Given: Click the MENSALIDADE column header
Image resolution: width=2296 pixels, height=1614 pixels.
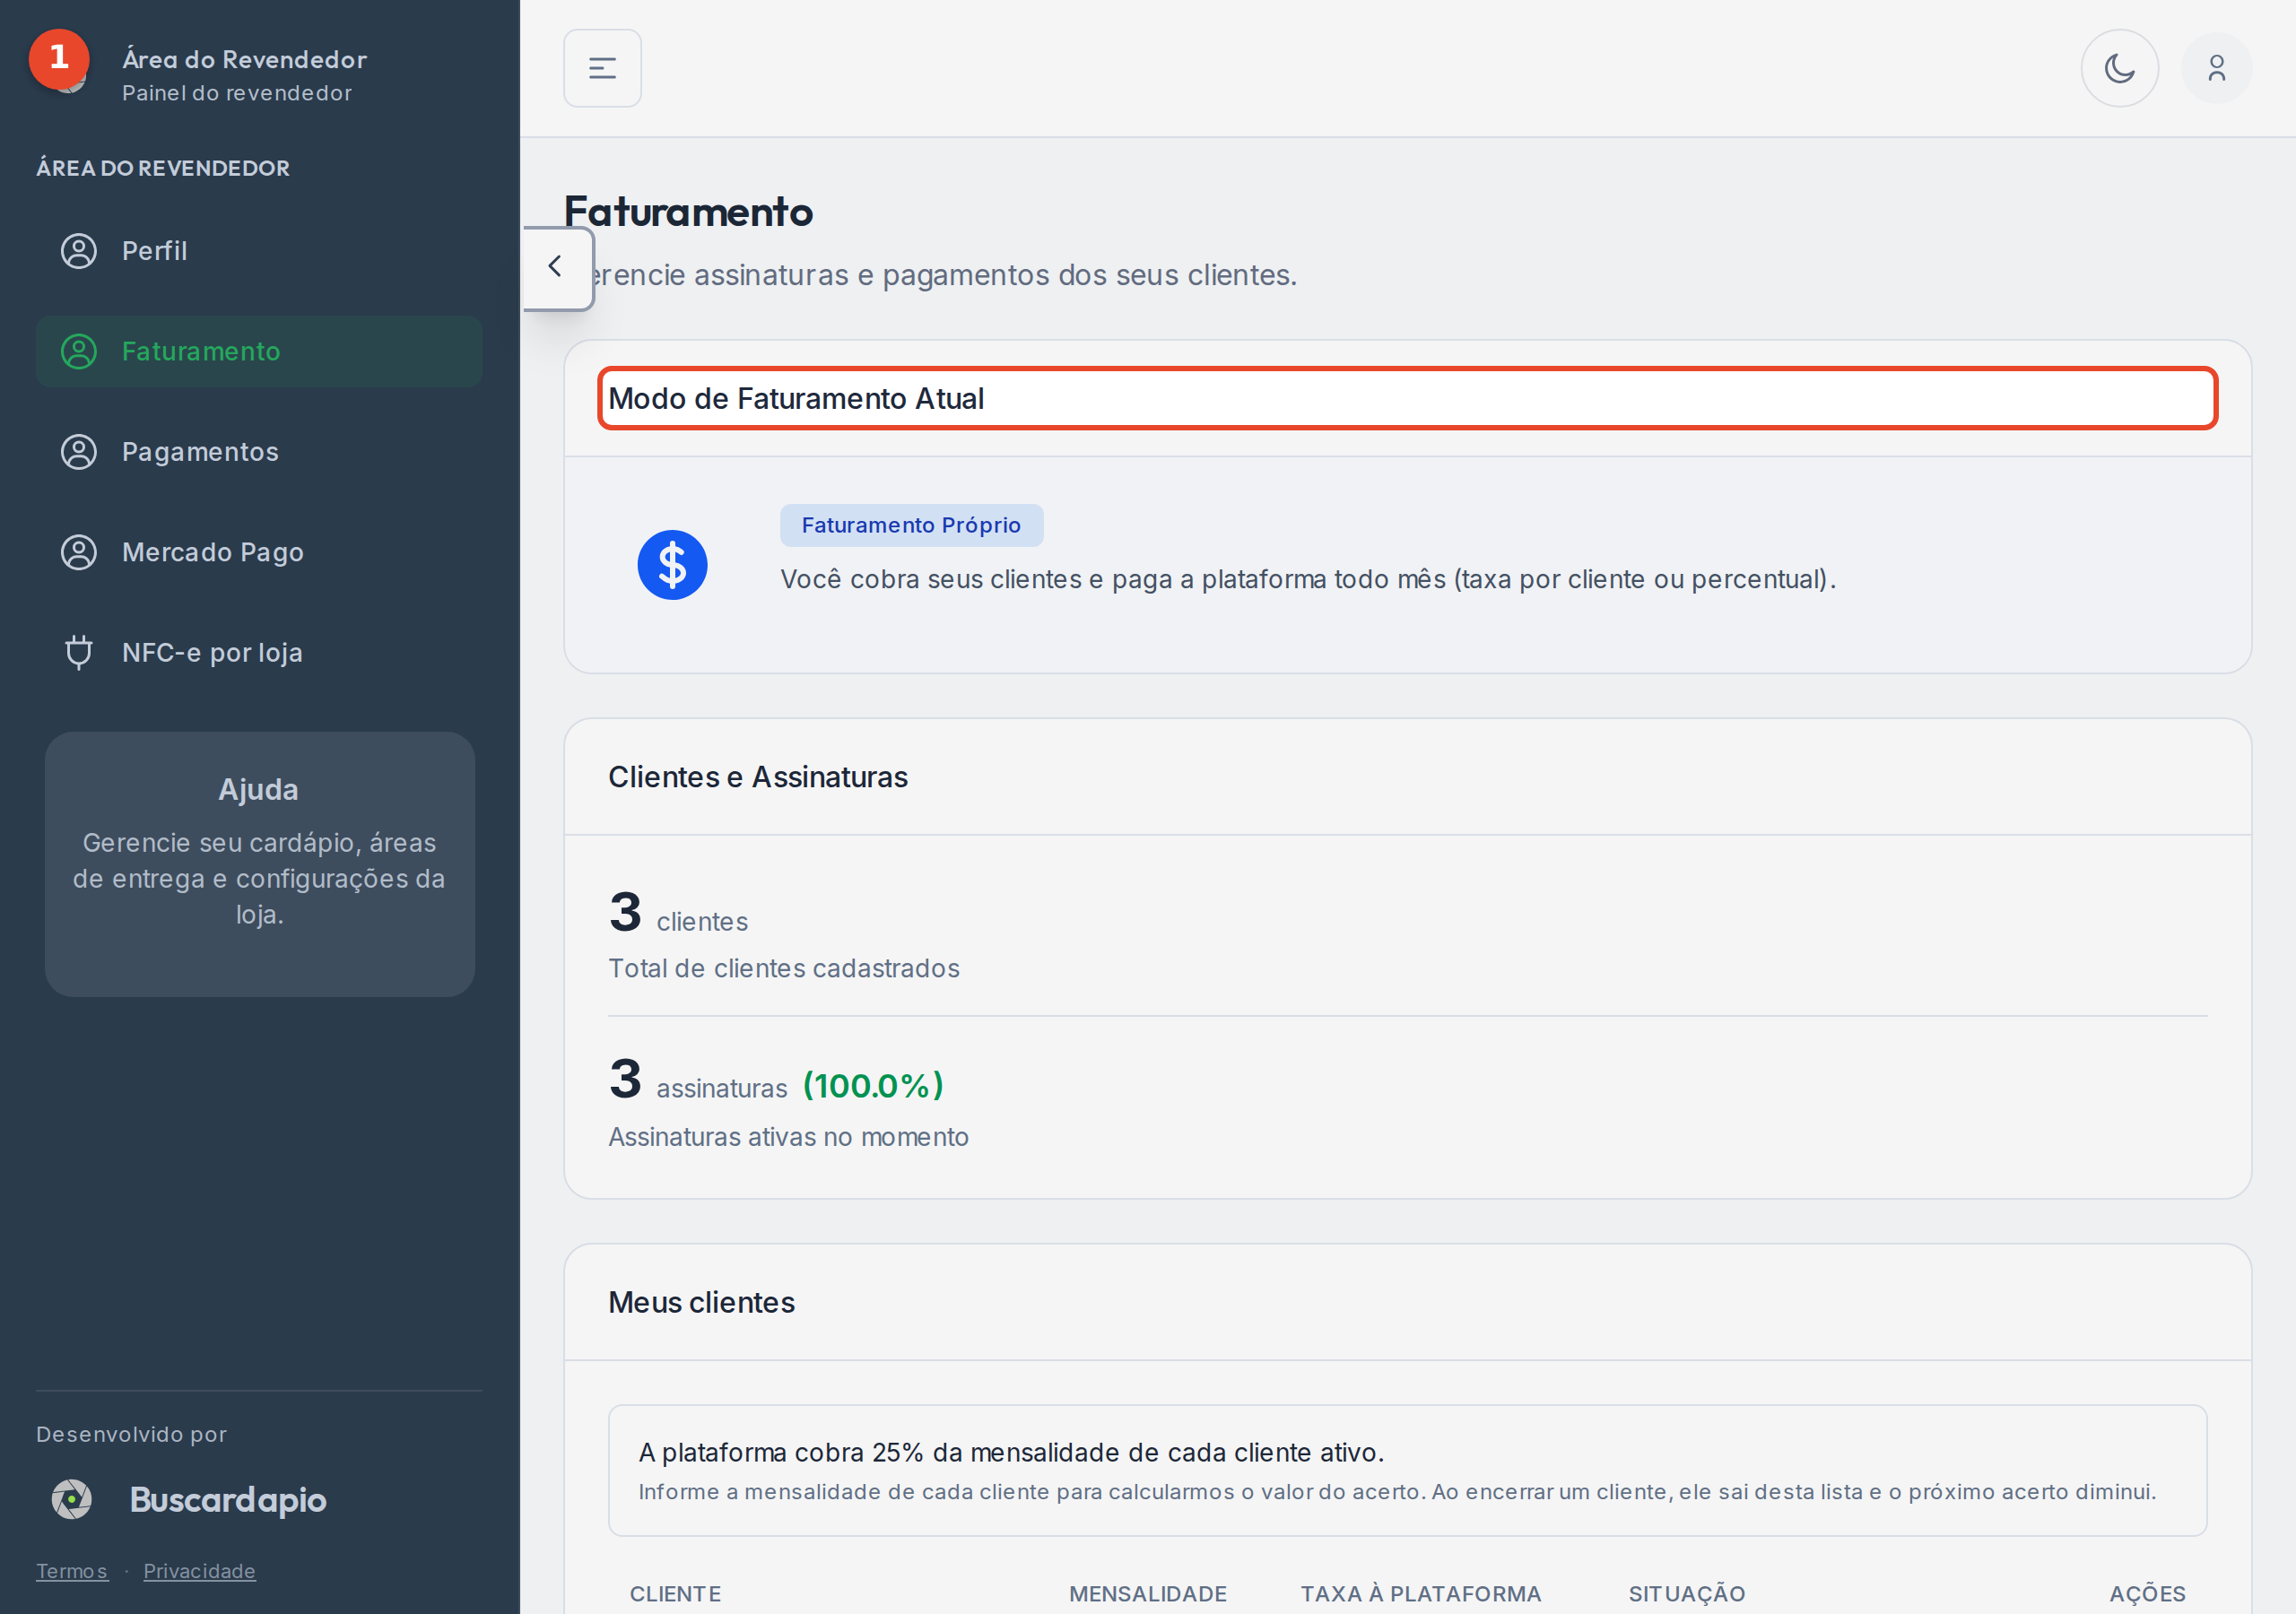Looking at the screenshot, I should [1148, 1594].
